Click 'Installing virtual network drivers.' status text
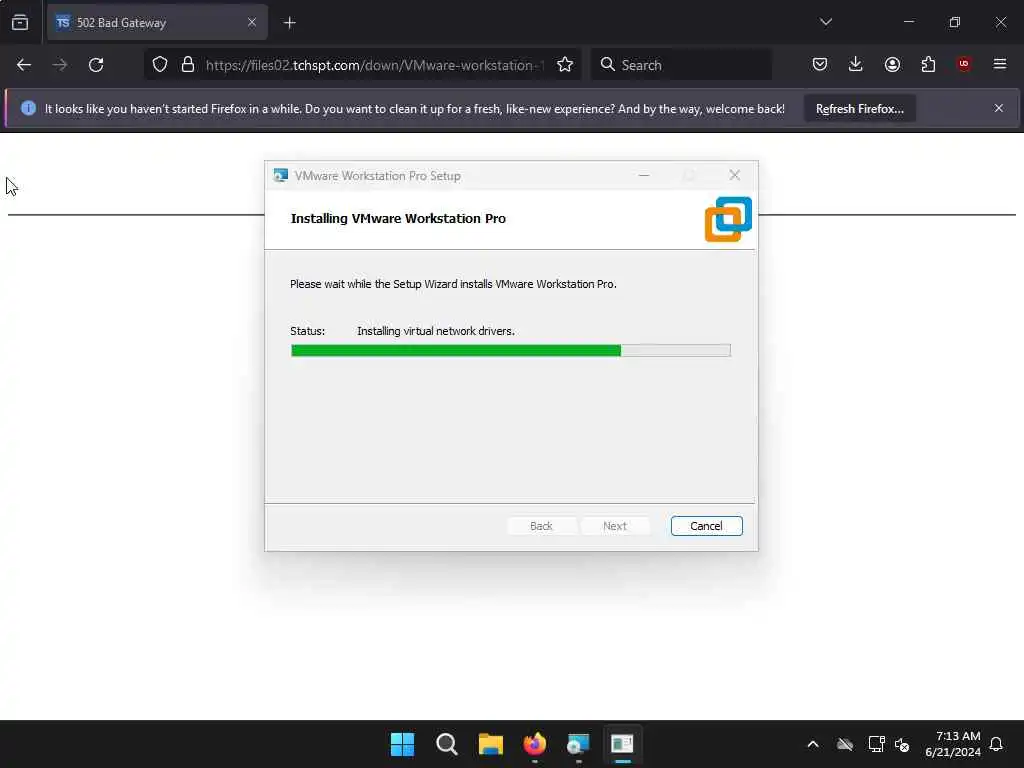Image resolution: width=1024 pixels, height=768 pixels. [x=436, y=331]
